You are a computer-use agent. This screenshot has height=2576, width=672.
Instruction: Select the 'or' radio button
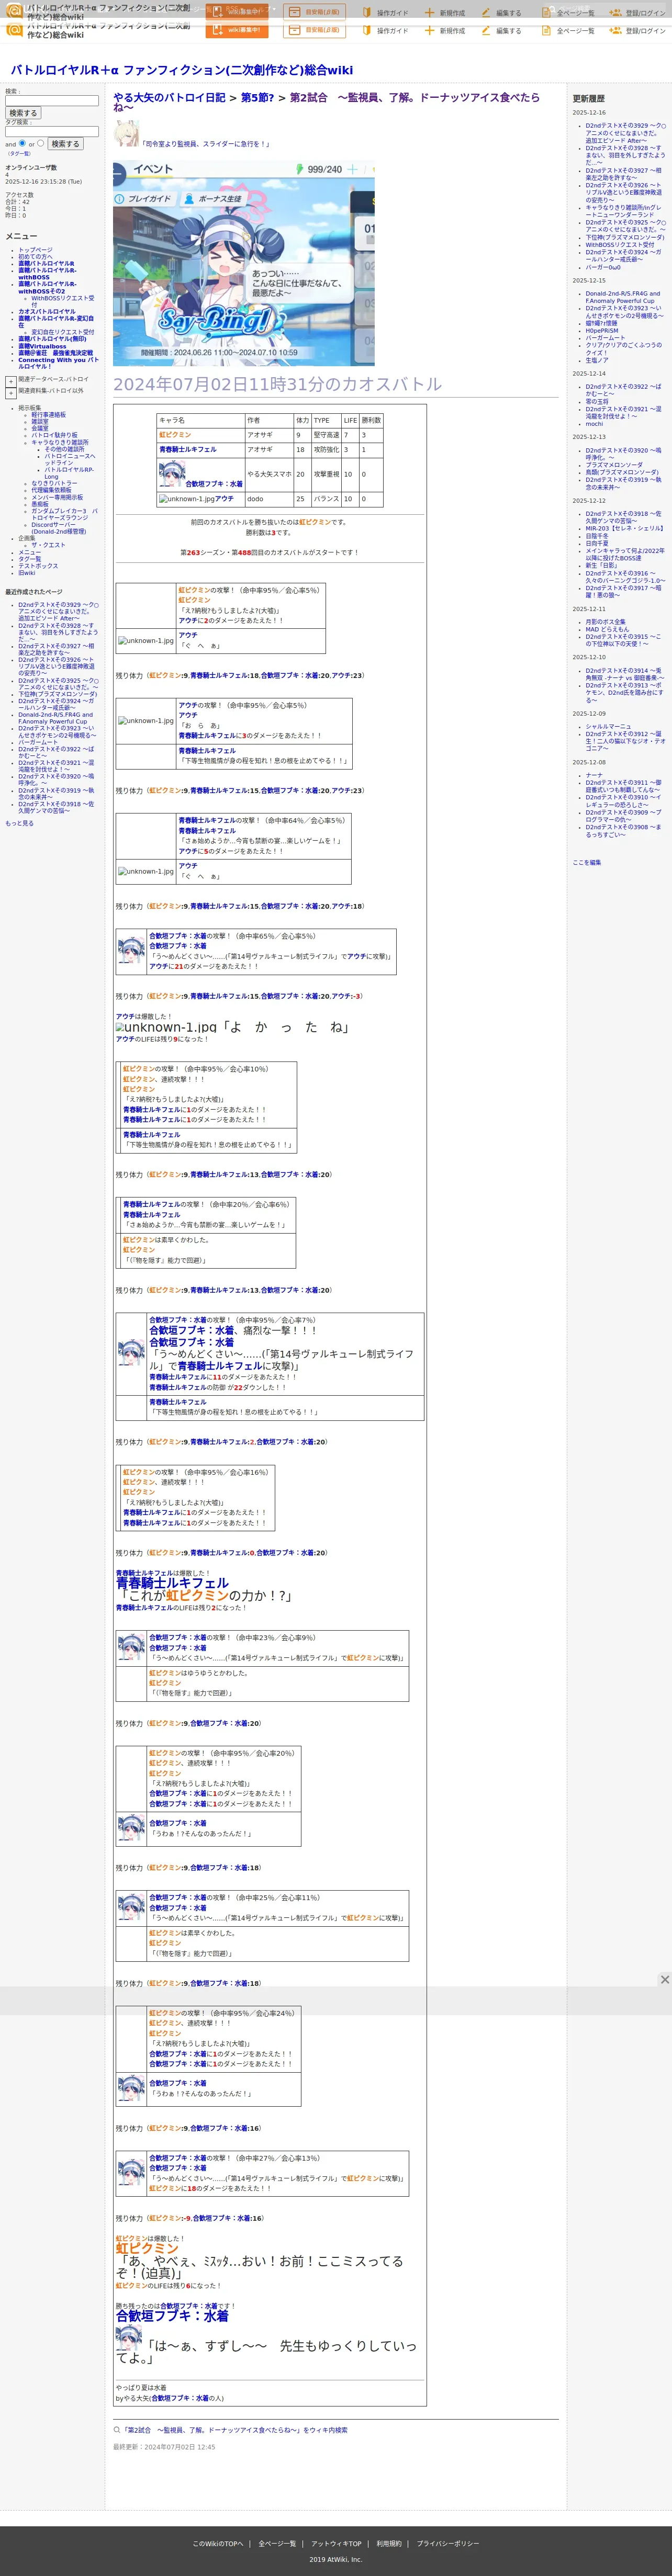tap(40, 143)
